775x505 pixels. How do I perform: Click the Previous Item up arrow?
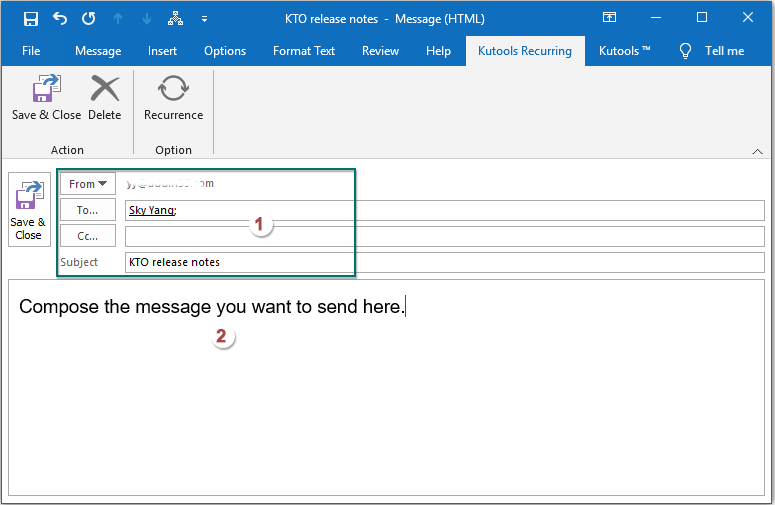118,19
